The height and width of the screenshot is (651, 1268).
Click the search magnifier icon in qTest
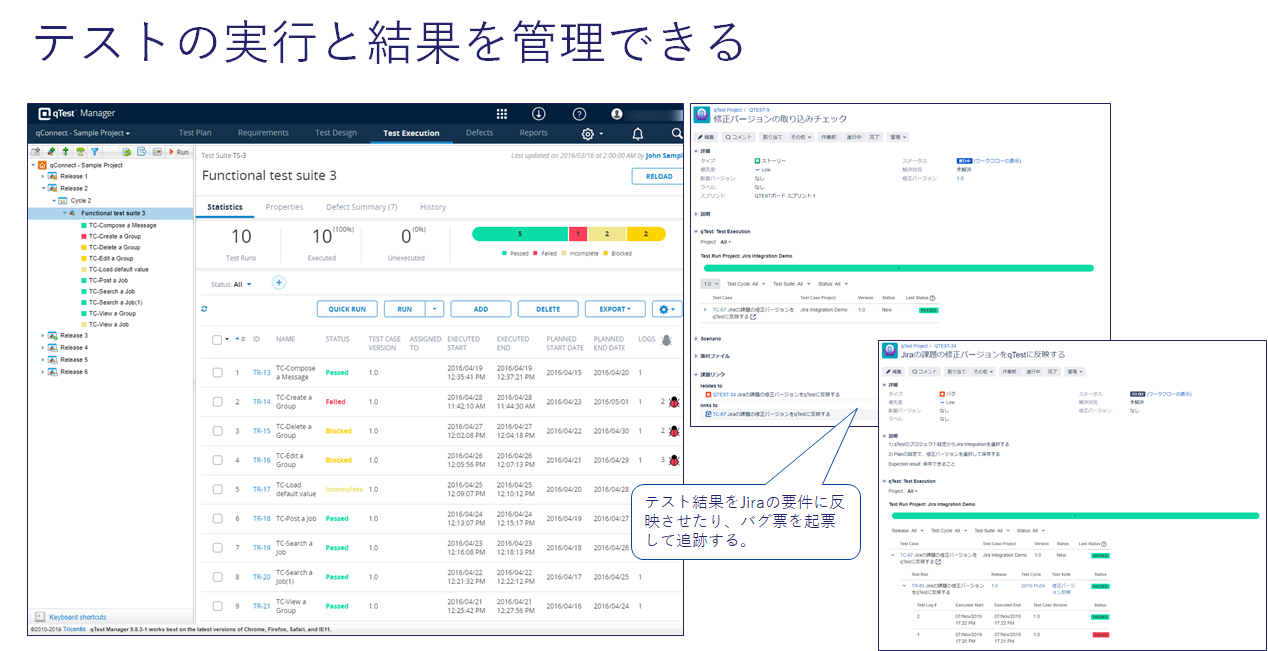(x=677, y=133)
